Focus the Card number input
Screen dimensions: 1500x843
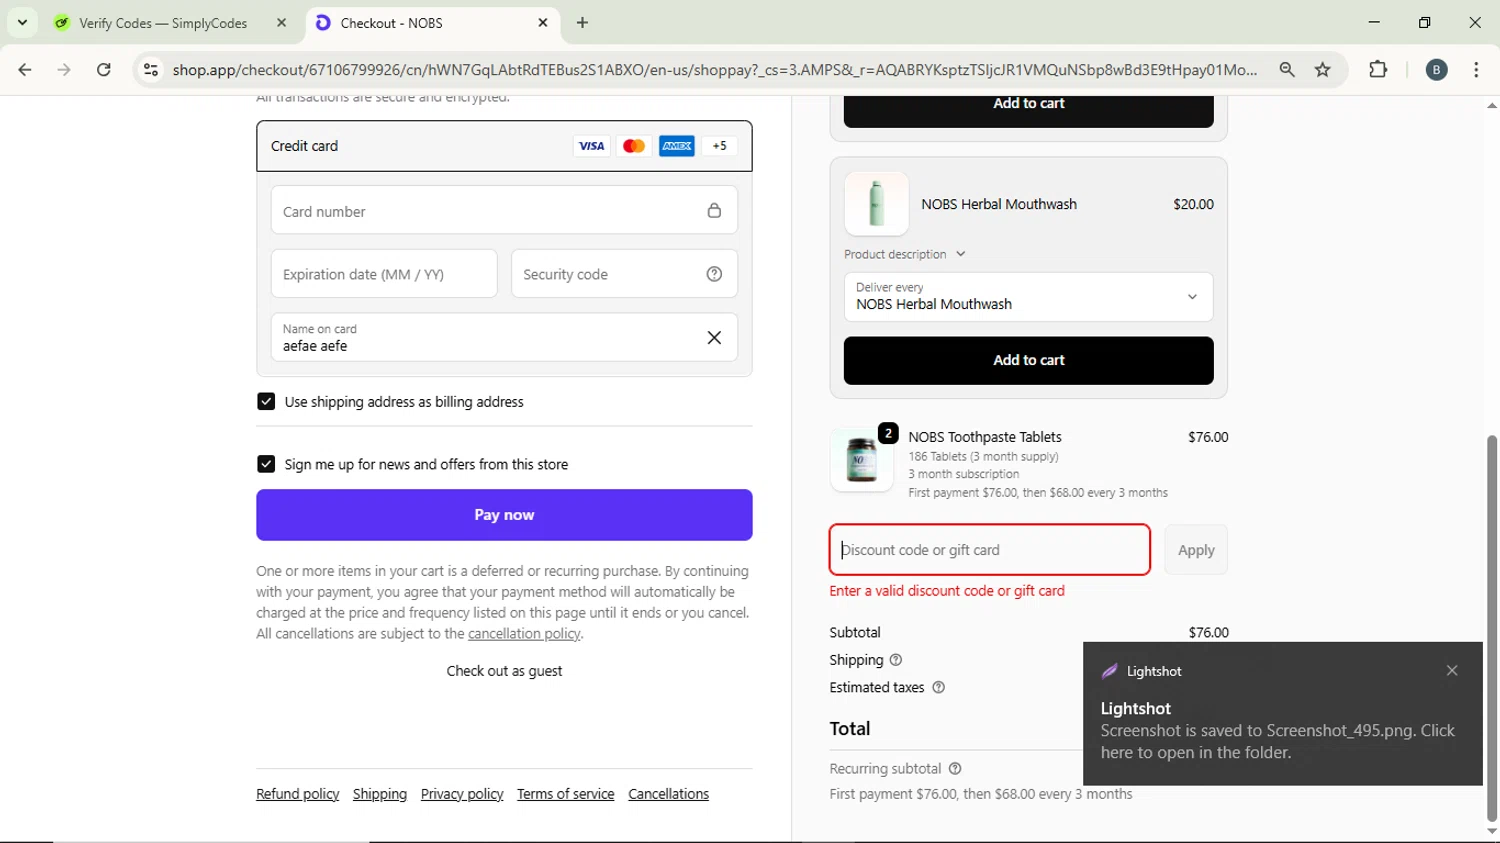click(504, 211)
